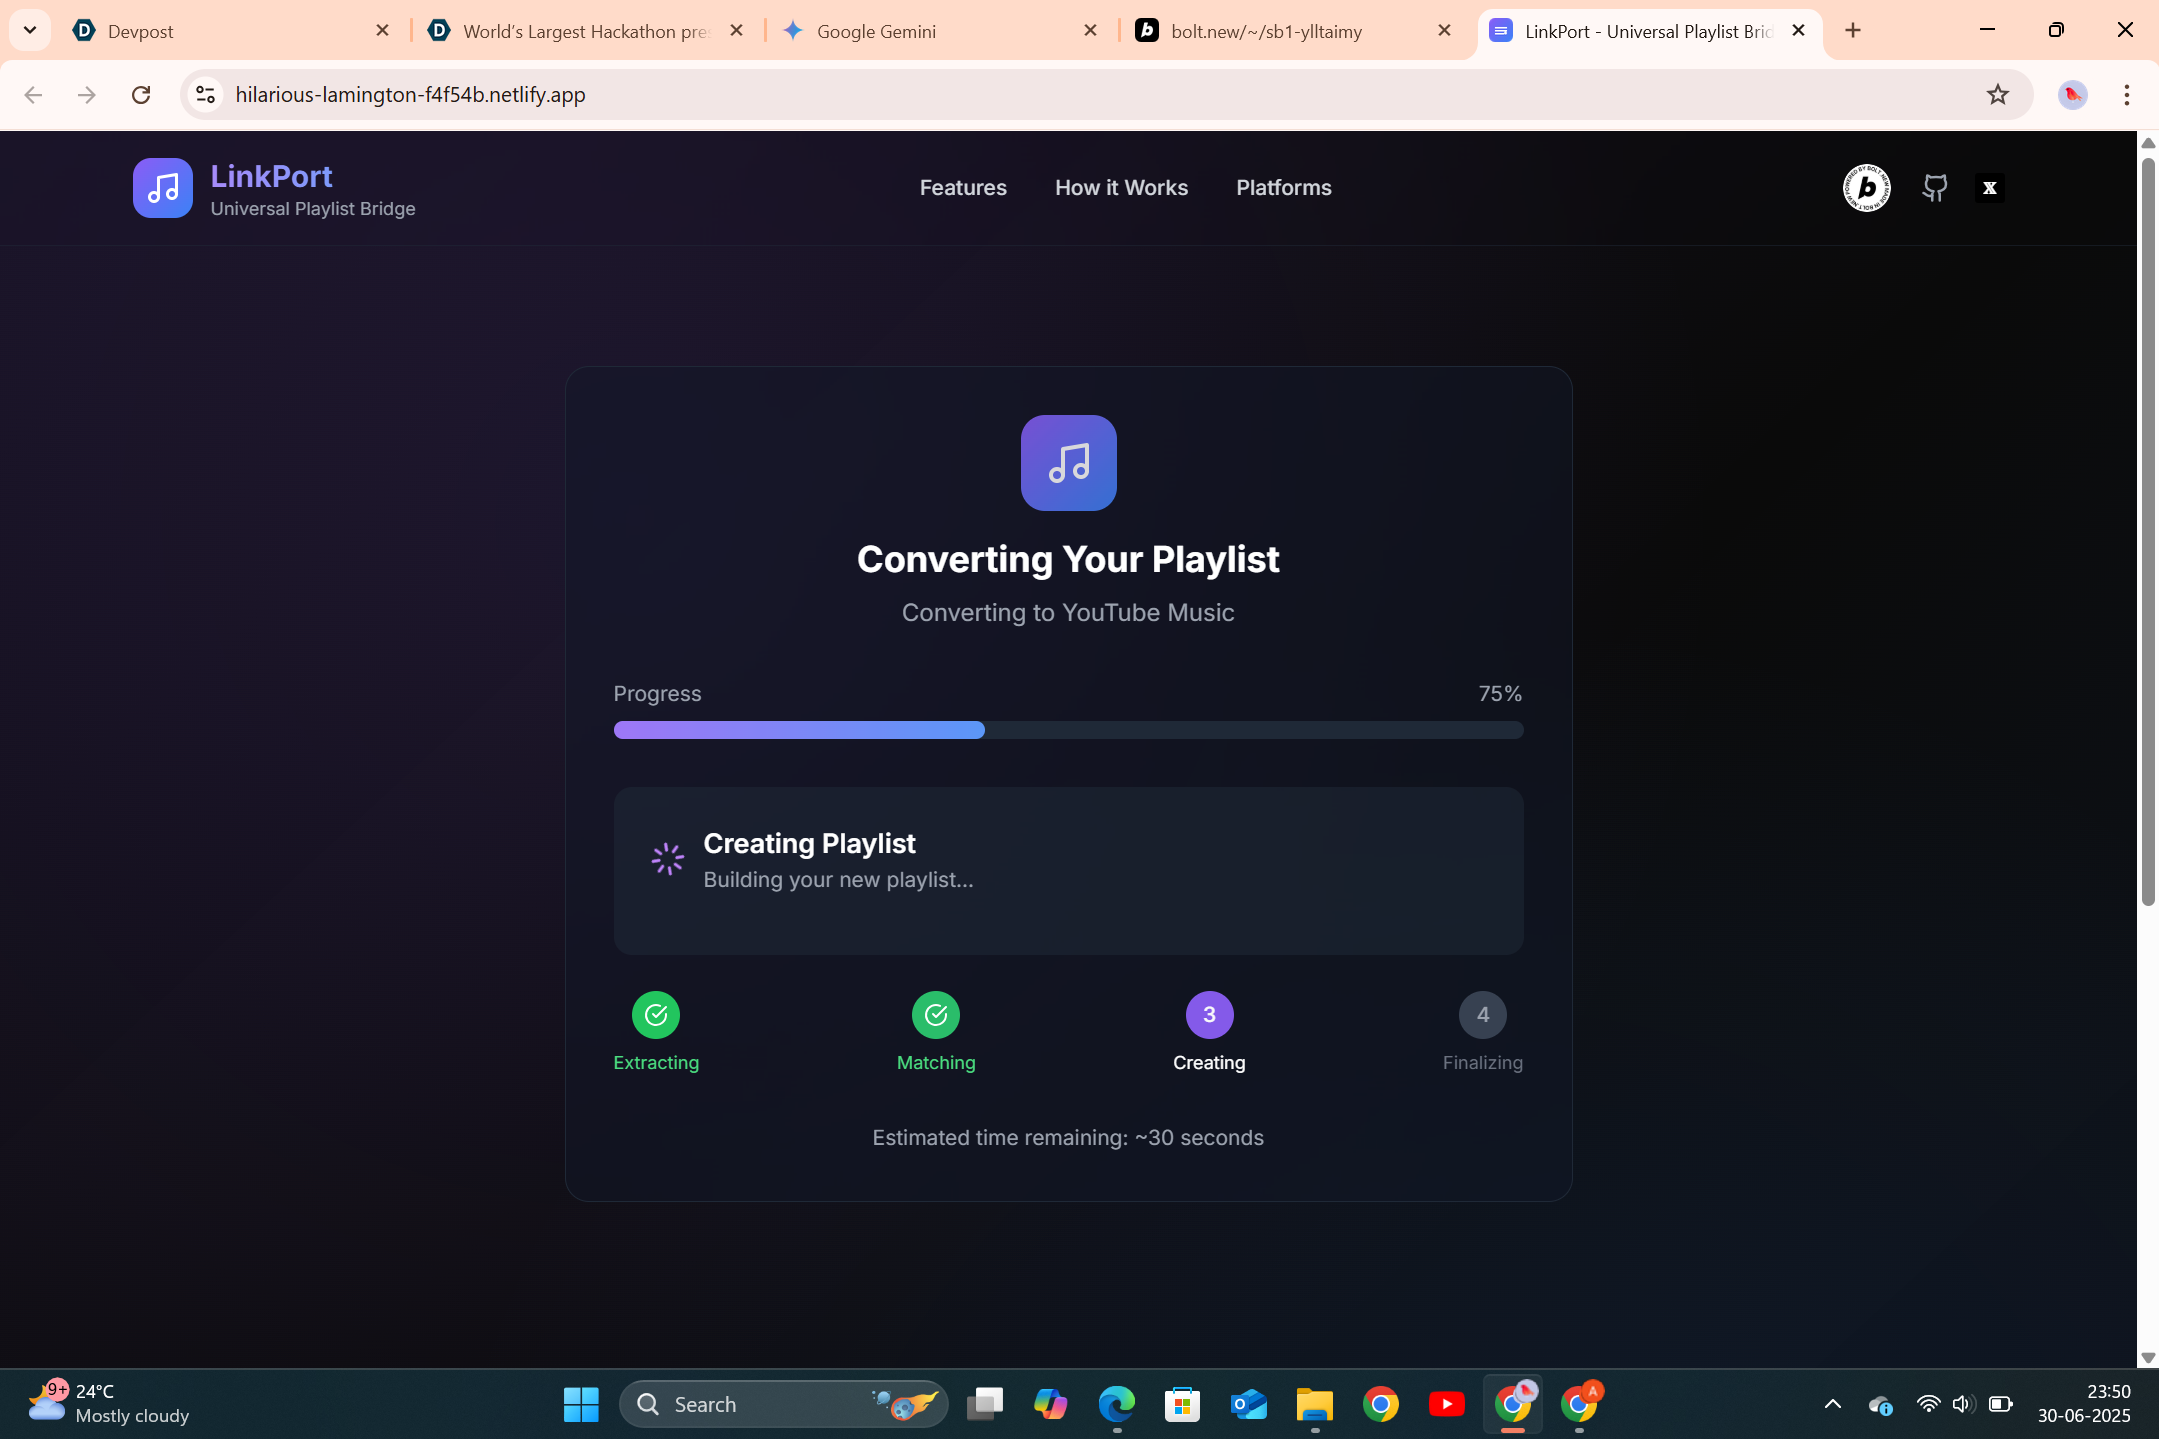Click the X social icon in header

[1989, 188]
